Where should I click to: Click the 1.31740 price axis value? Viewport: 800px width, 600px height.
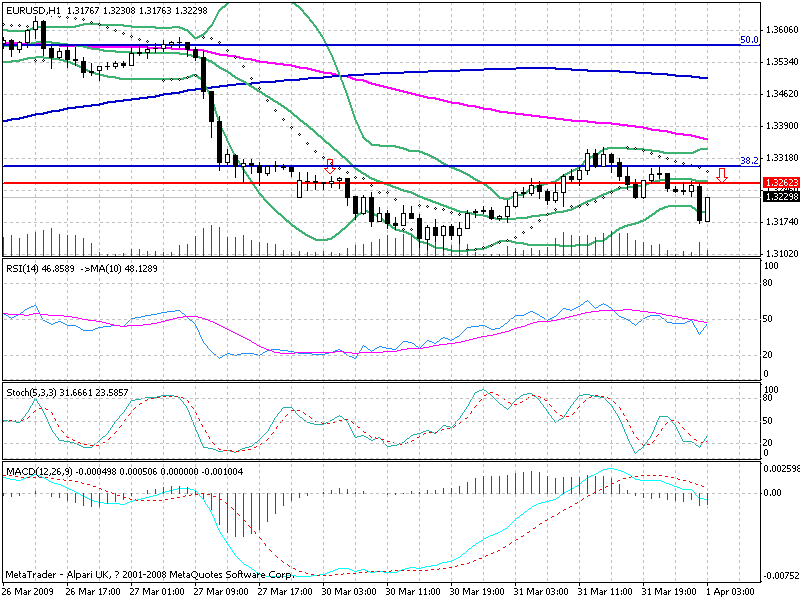click(782, 222)
